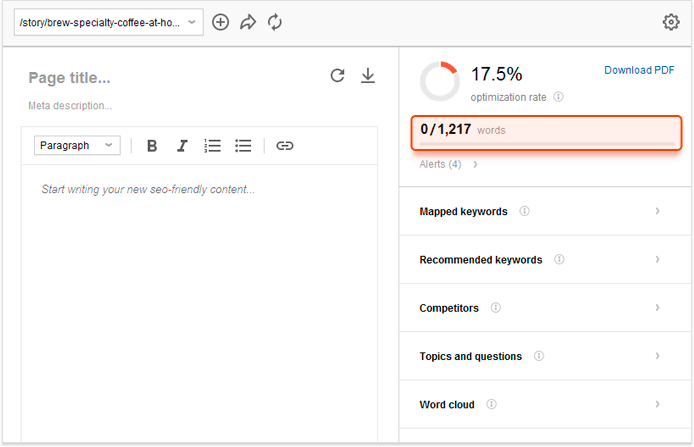Open the page URL dropdown
Screen dimensions: 694x447
pos(108,22)
